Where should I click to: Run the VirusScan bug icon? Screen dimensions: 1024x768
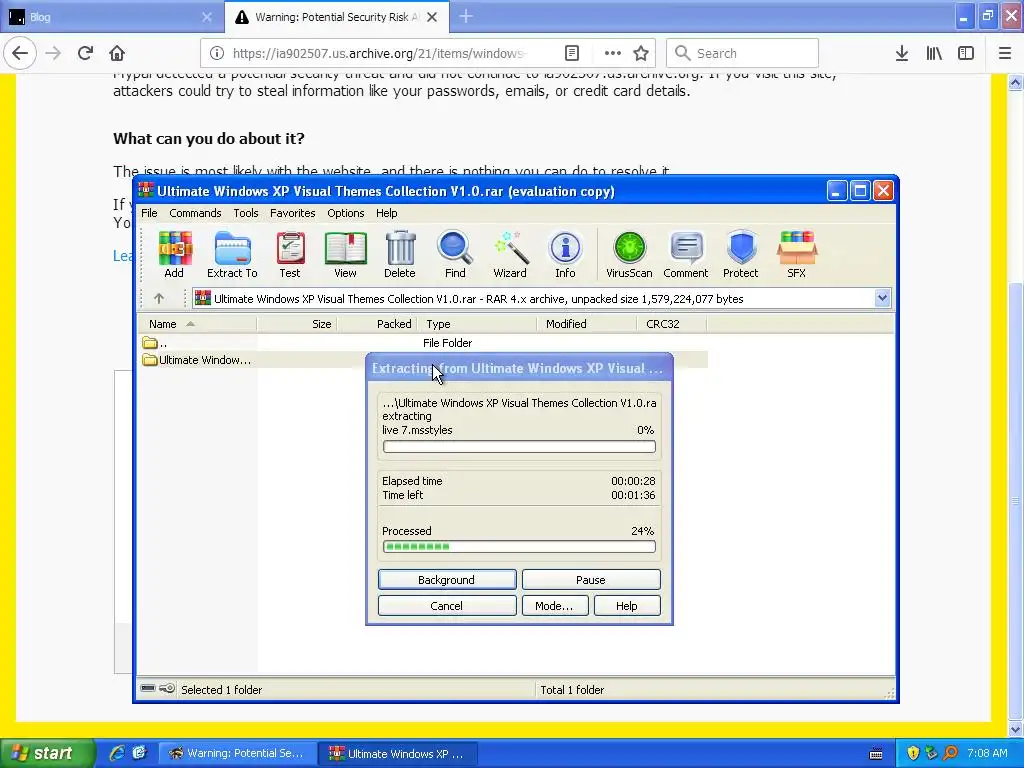click(629, 255)
